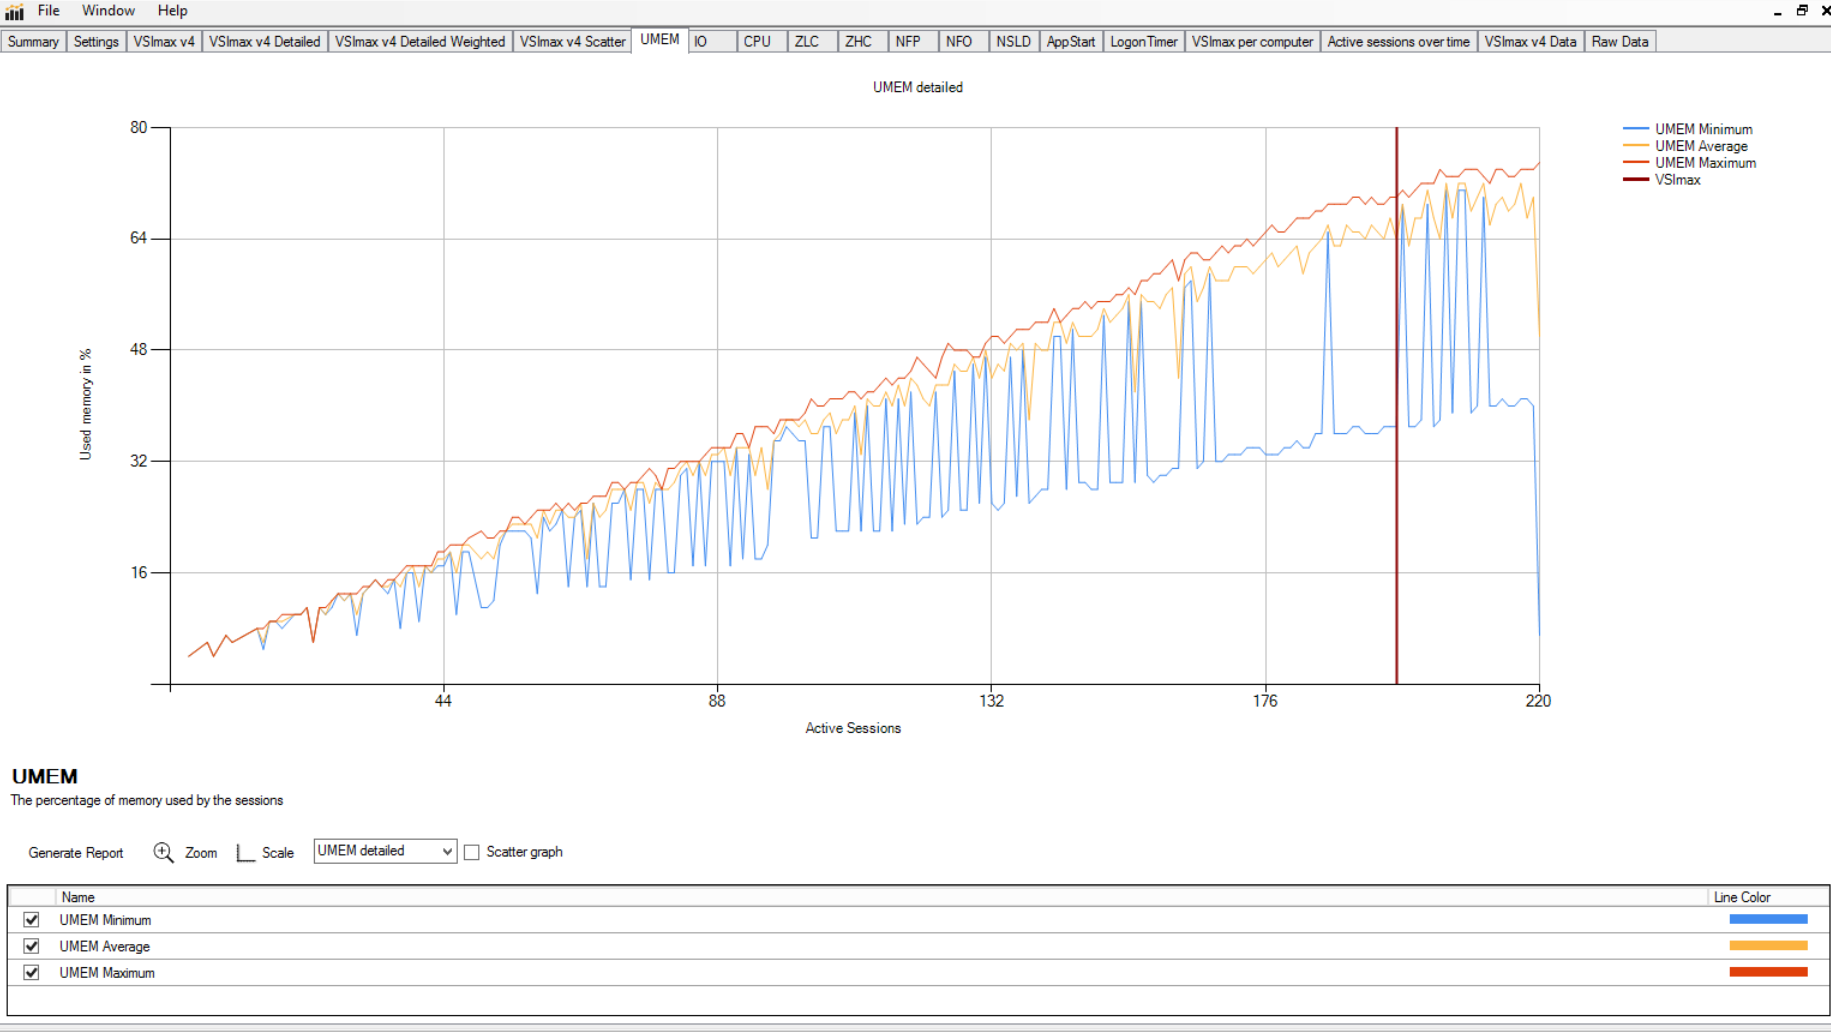Close the application window
This screenshot has height=1033, width=1831.
(x=1825, y=11)
